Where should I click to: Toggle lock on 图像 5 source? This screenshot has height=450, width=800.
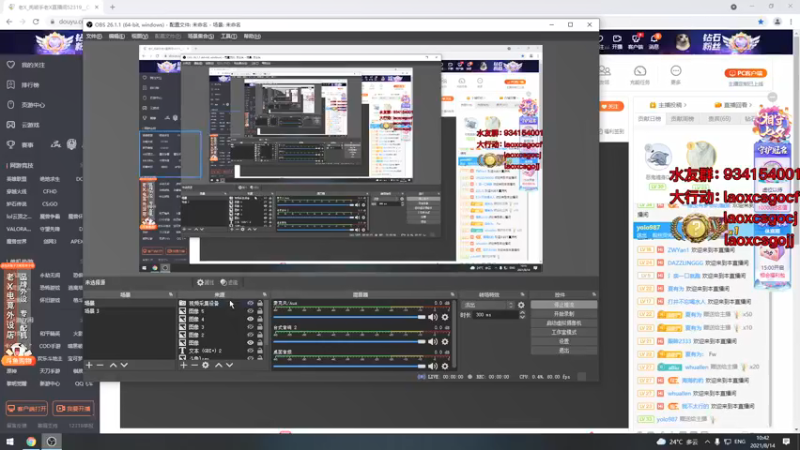260,311
